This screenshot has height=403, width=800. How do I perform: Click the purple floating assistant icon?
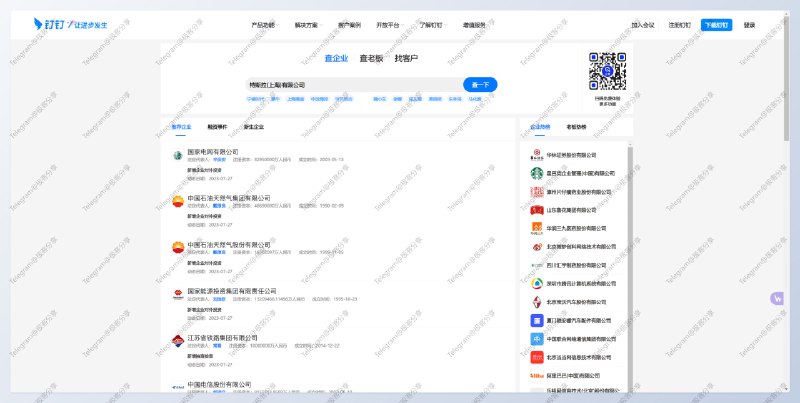pos(777,299)
